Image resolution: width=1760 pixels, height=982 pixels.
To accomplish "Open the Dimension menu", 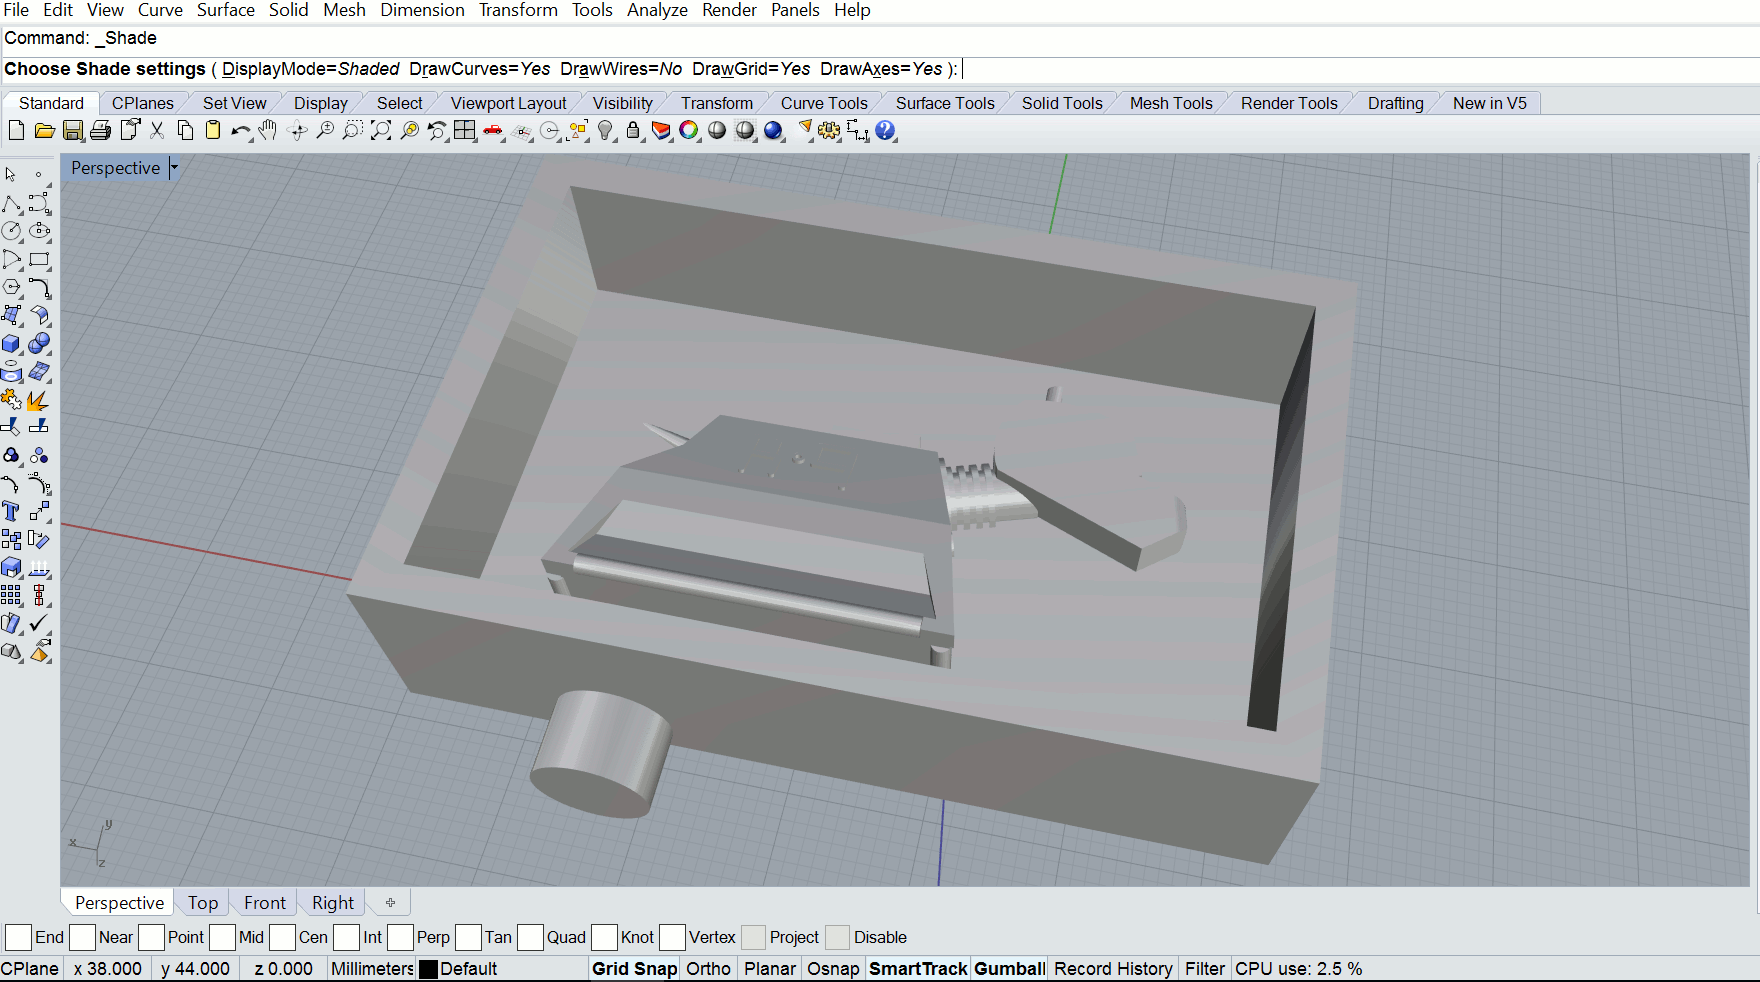I will coord(422,10).
